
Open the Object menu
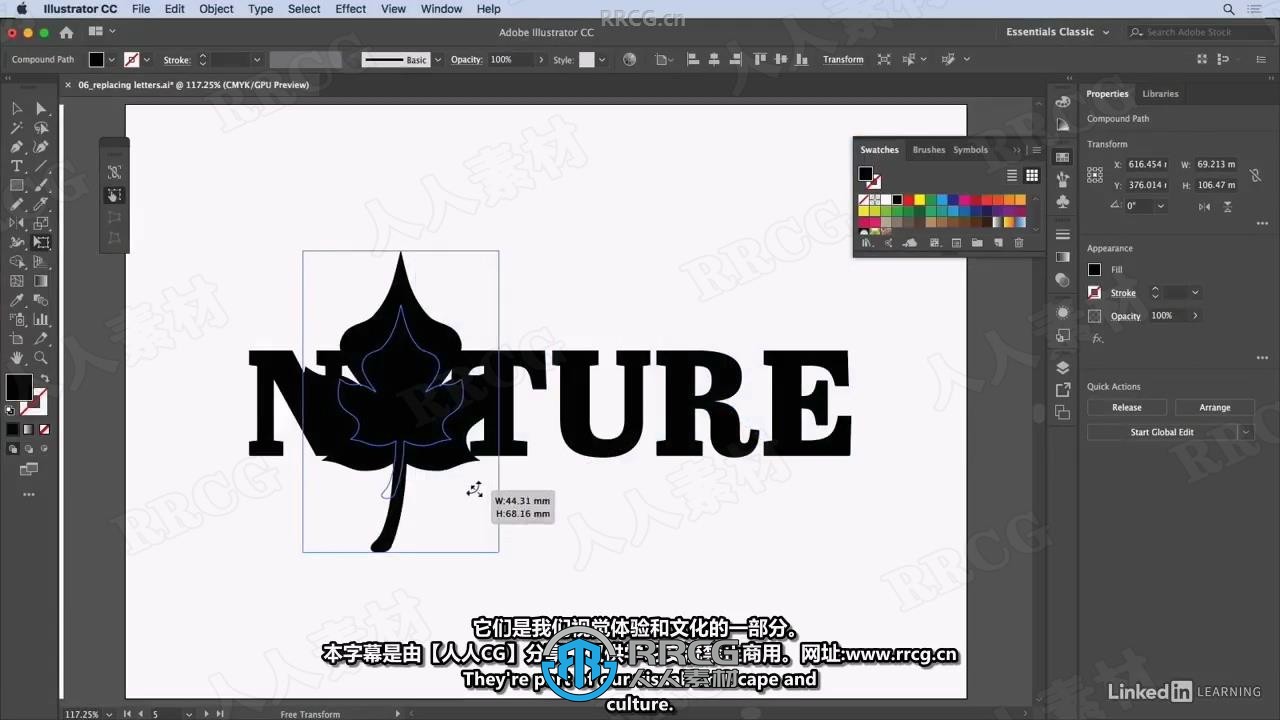coord(216,9)
